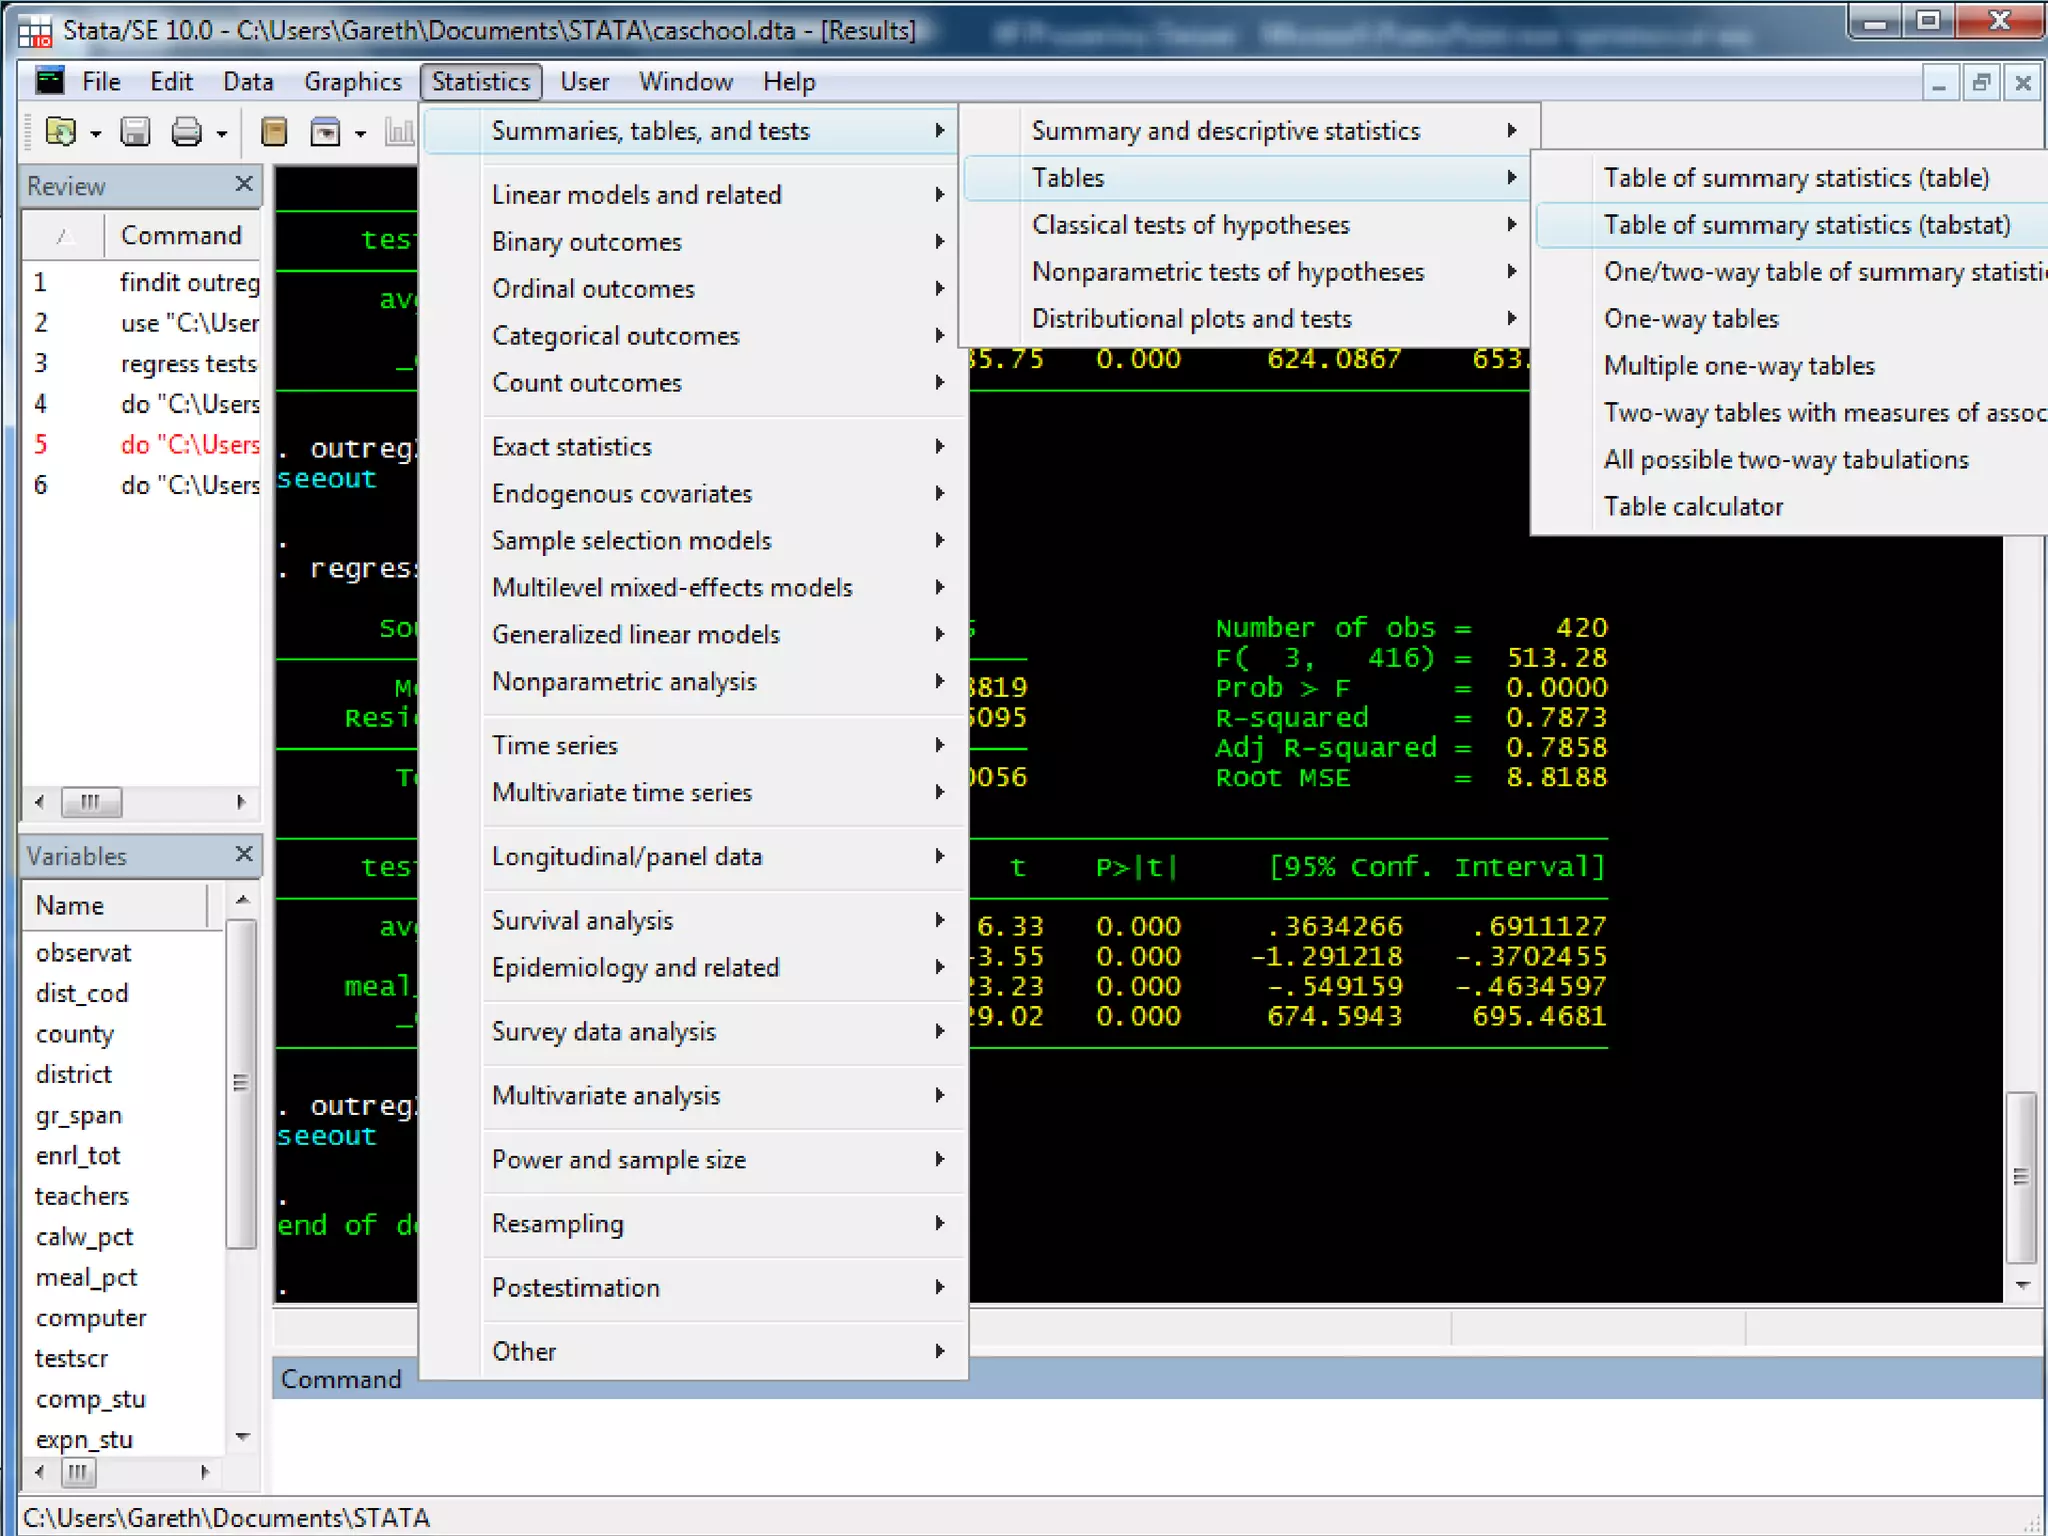The height and width of the screenshot is (1536, 2048).
Task: Click the testscr variable in list
Action: click(x=71, y=1358)
